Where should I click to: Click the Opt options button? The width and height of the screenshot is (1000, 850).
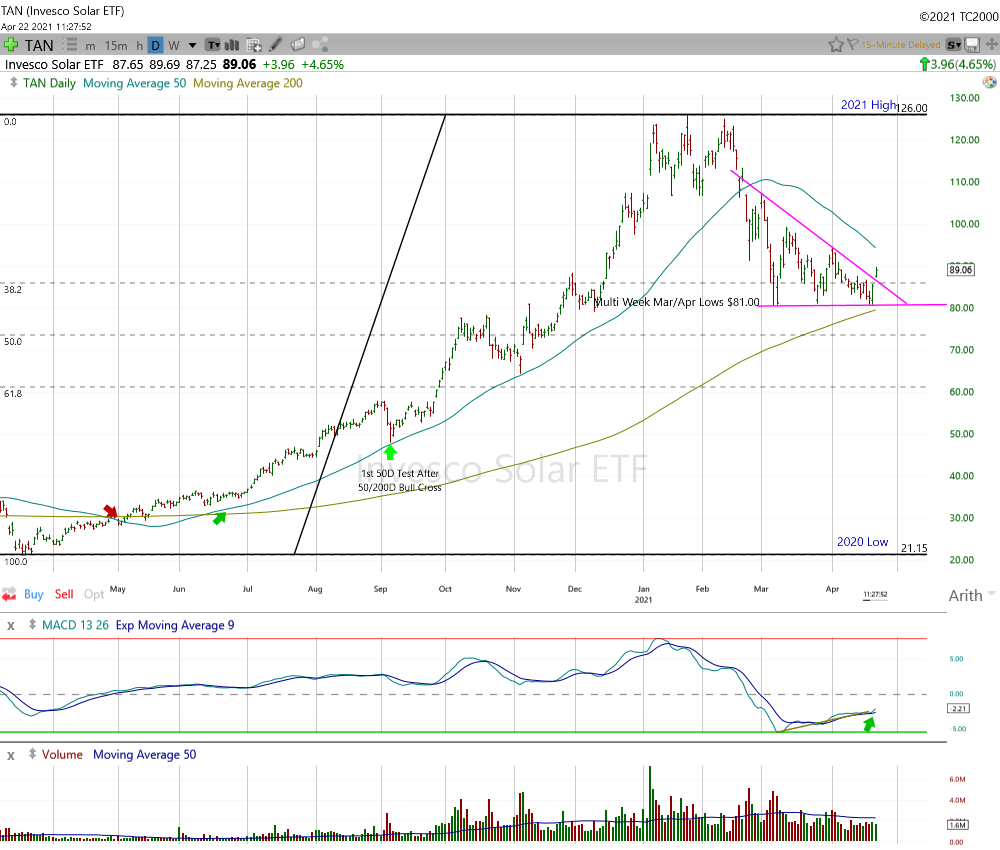pyautogui.click(x=94, y=594)
